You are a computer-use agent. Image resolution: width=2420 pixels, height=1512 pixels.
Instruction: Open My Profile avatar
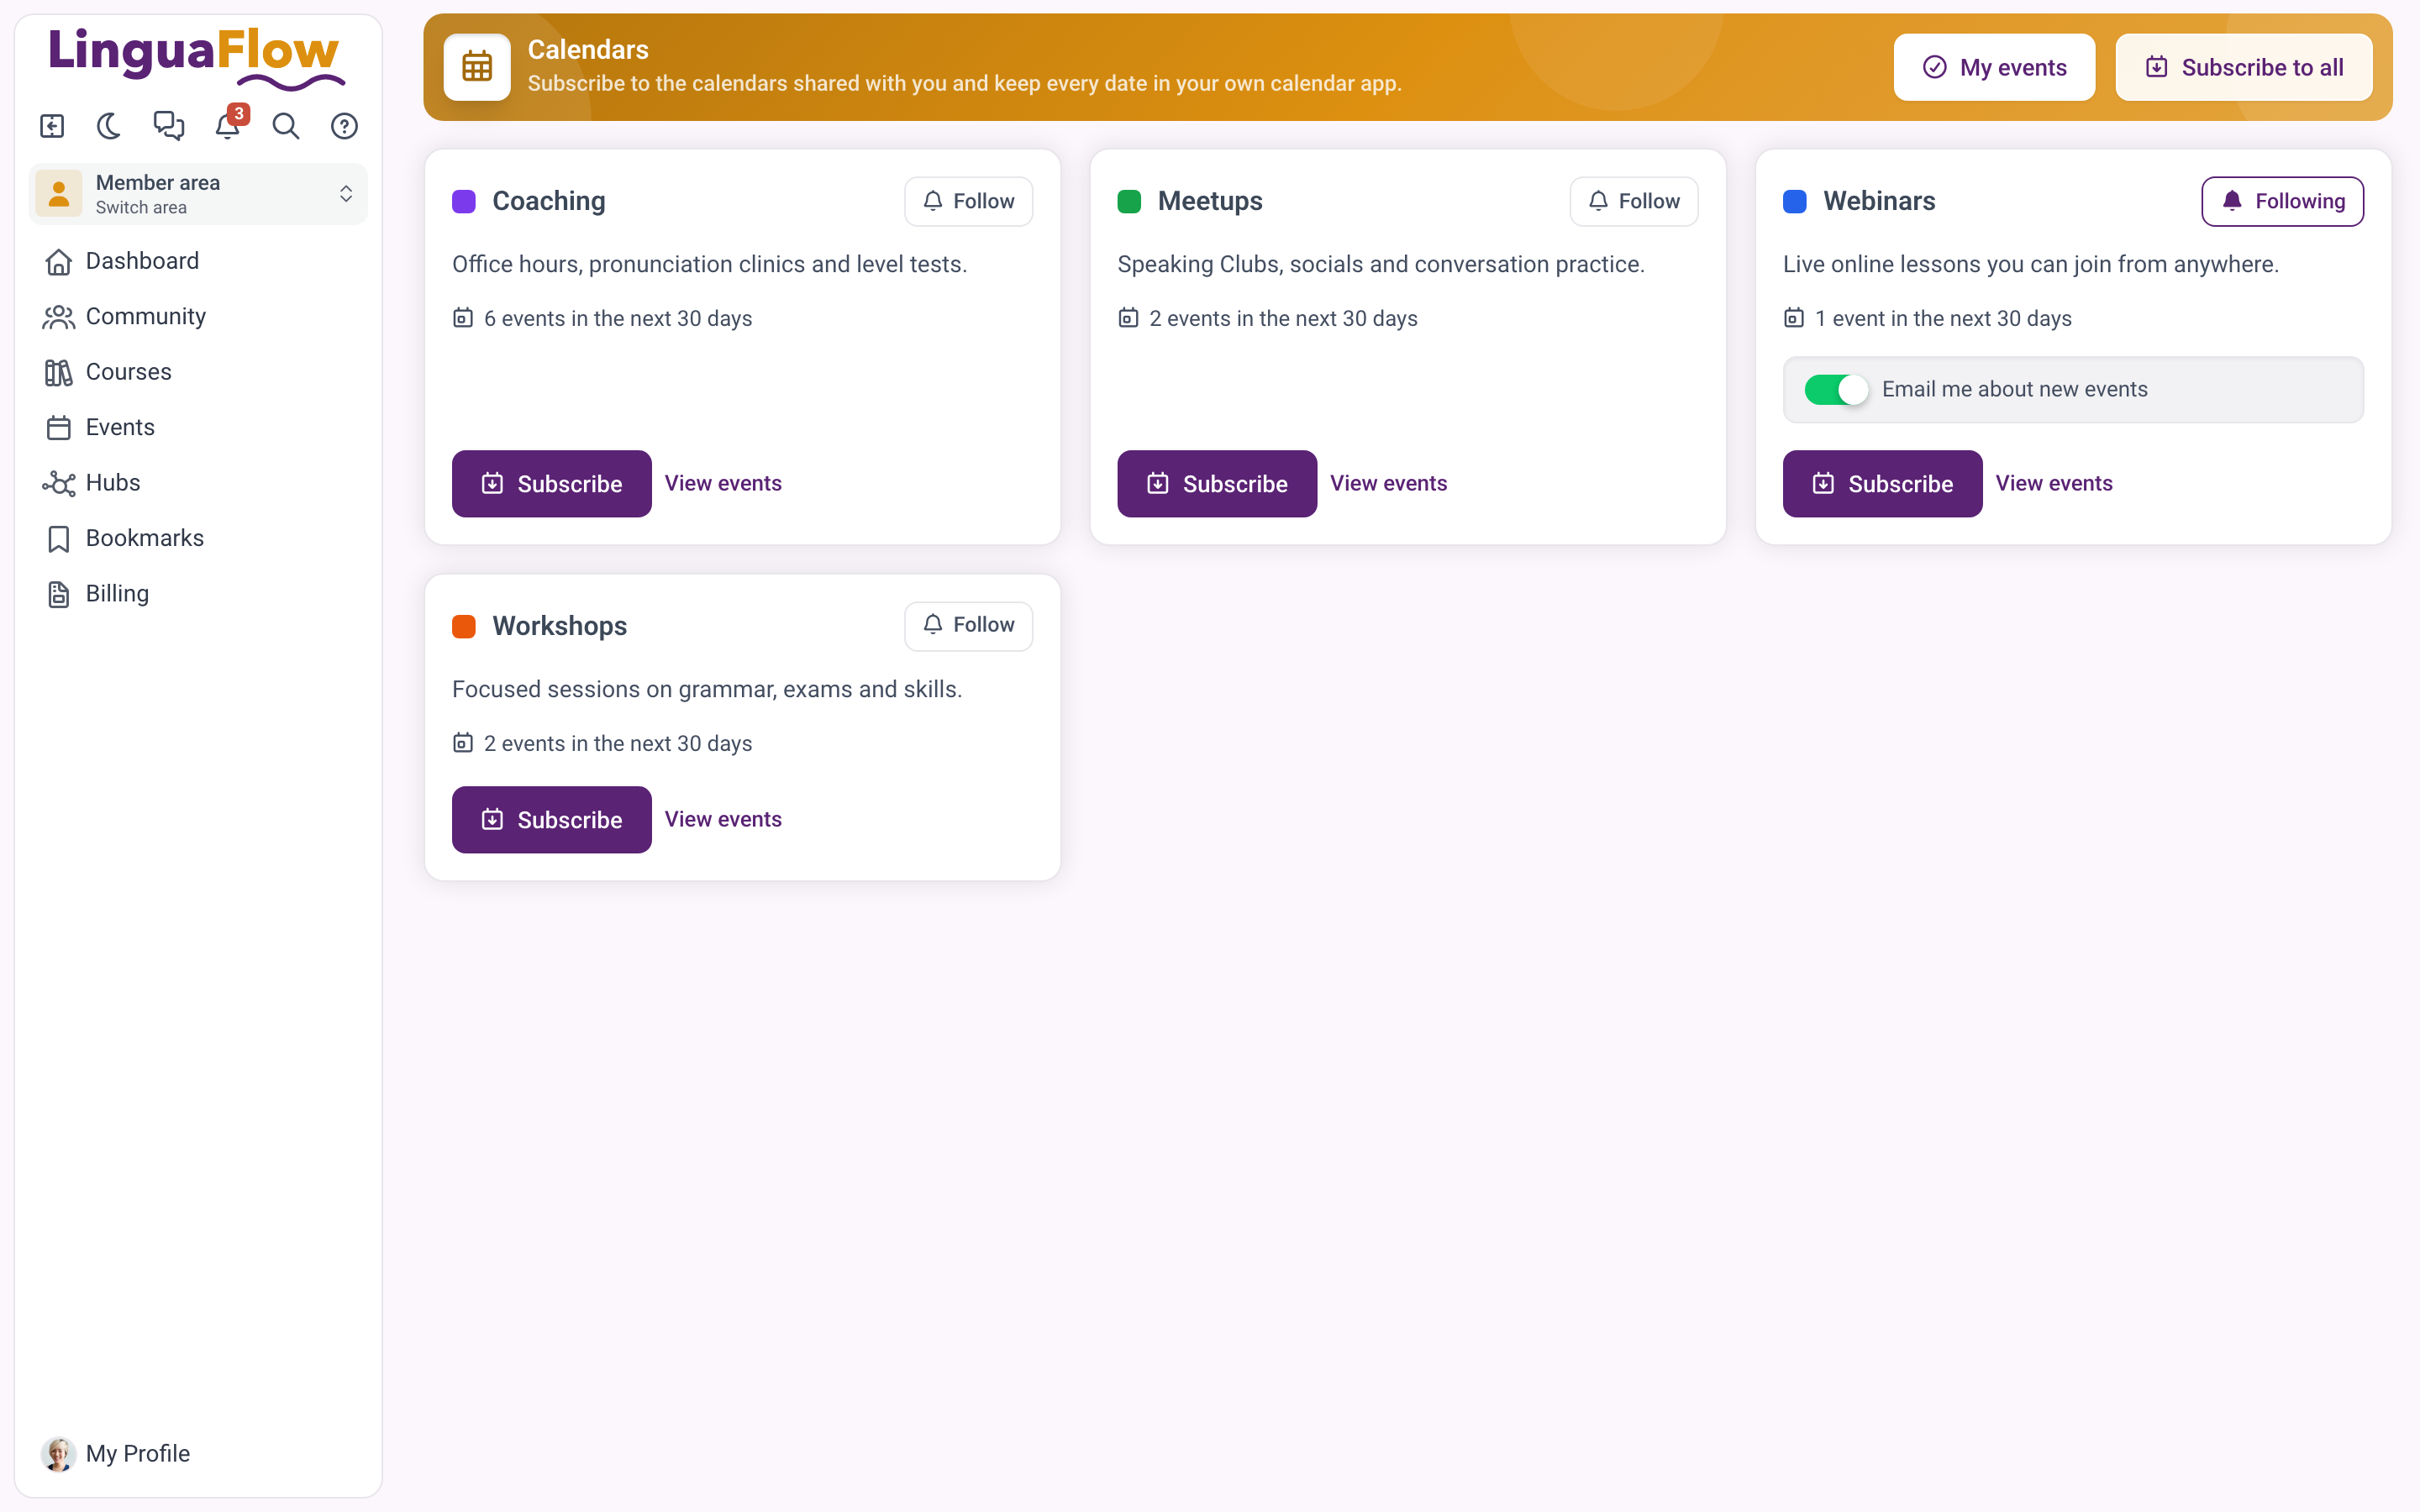(x=58, y=1453)
